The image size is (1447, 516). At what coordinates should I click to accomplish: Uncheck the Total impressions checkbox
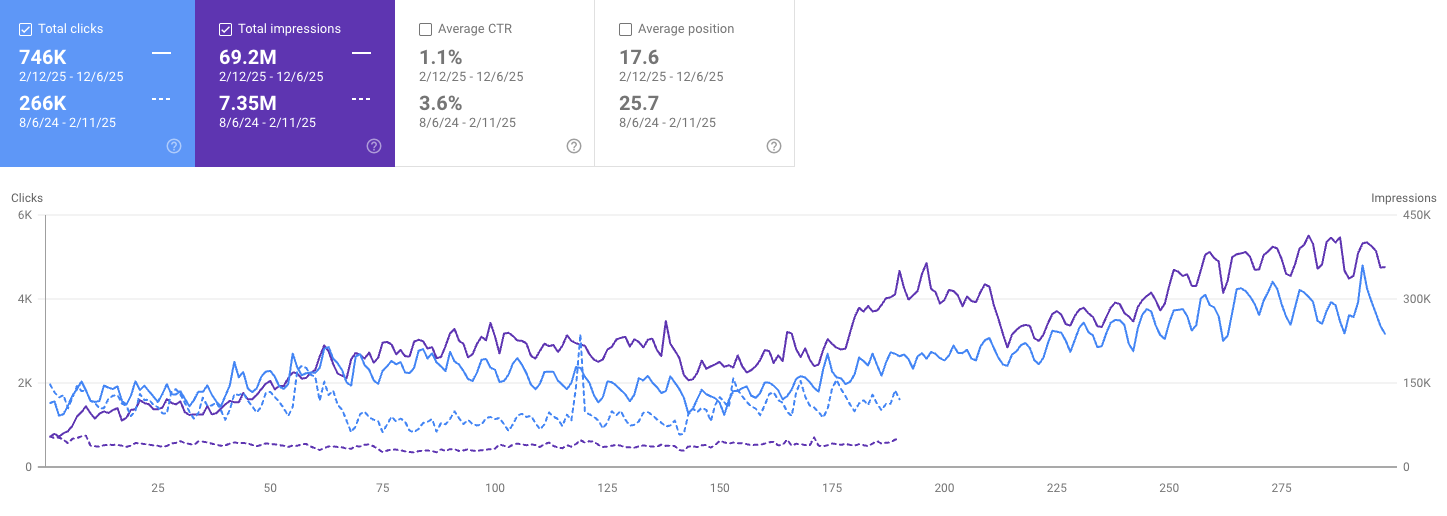[x=226, y=29]
